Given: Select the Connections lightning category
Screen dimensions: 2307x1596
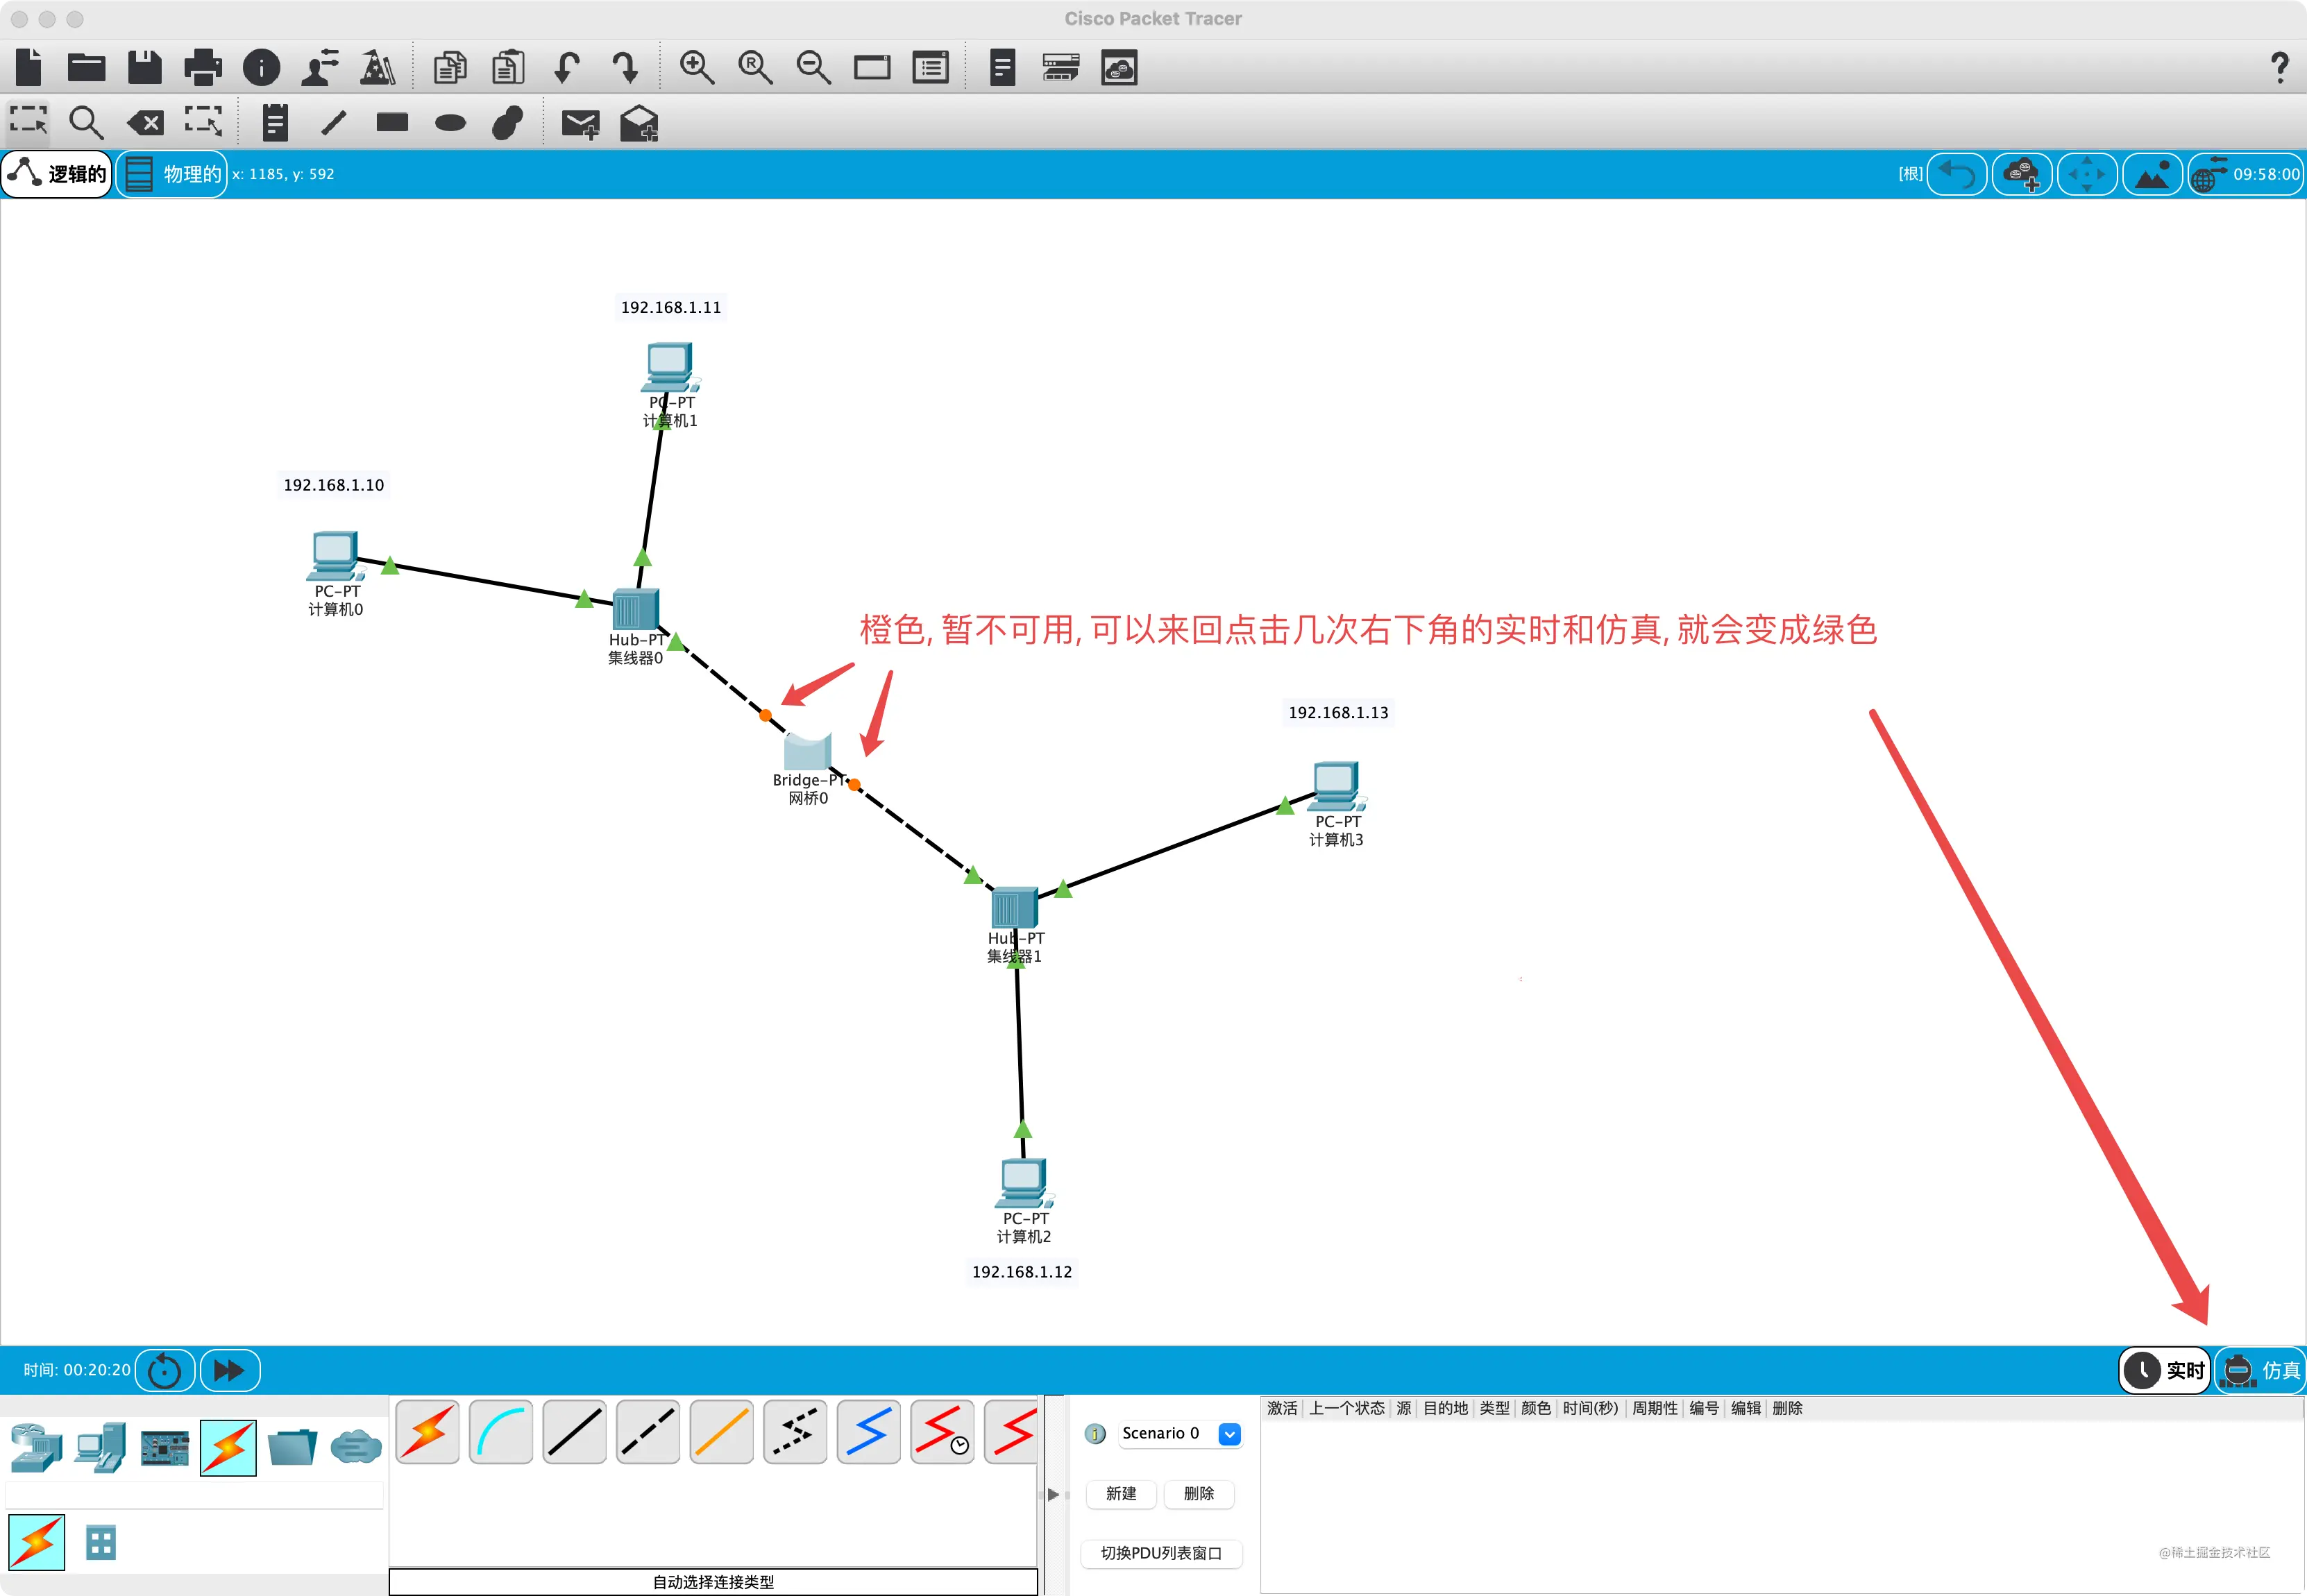Looking at the screenshot, I should (228, 1447).
